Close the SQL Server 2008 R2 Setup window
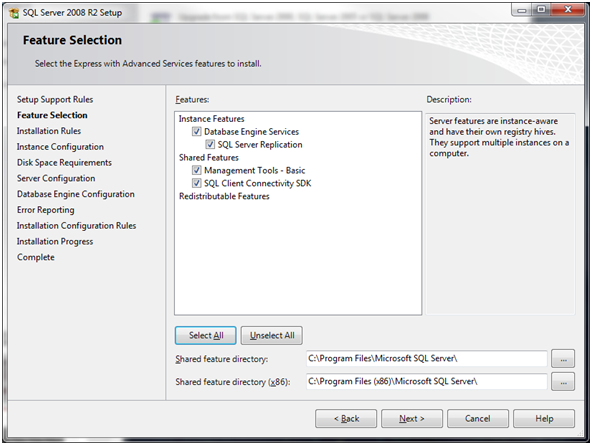The width and height of the screenshot is (592, 445). coord(567,10)
